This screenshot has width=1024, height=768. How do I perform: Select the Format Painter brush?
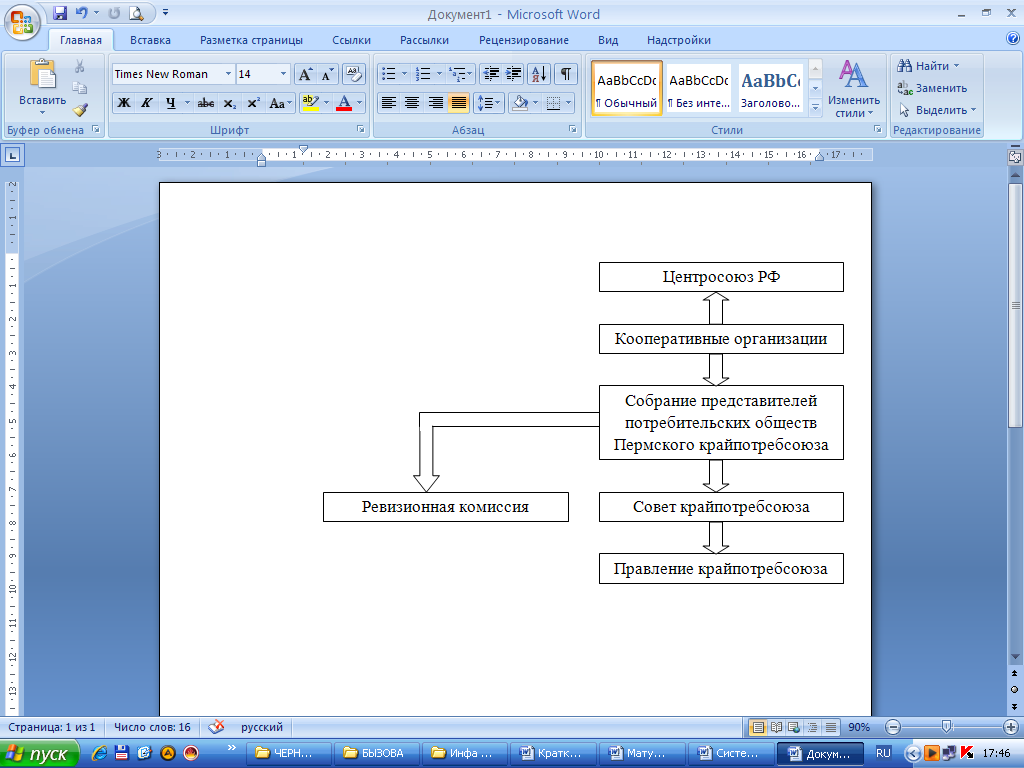[80, 109]
